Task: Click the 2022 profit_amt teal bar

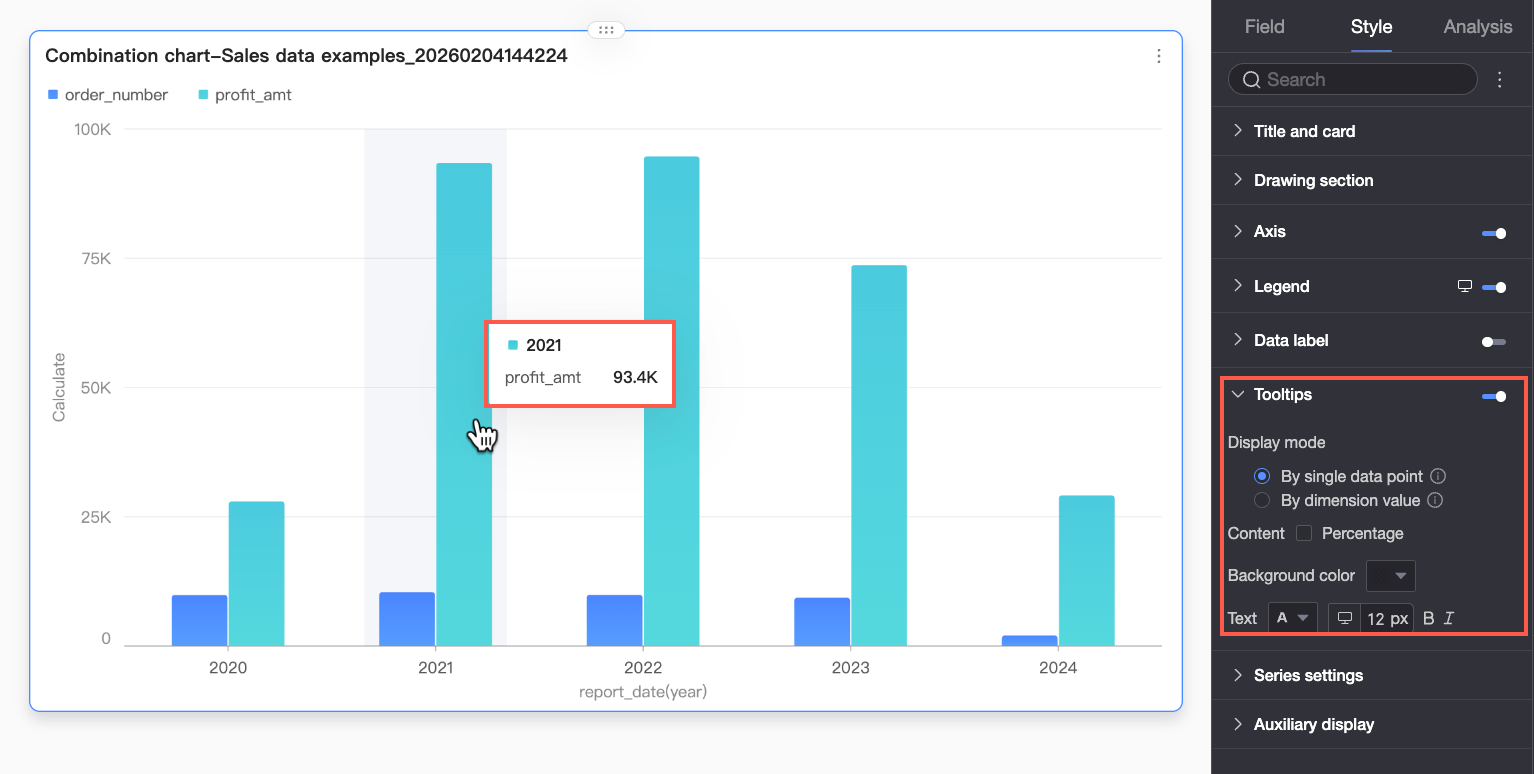Action: pyautogui.click(x=671, y=401)
